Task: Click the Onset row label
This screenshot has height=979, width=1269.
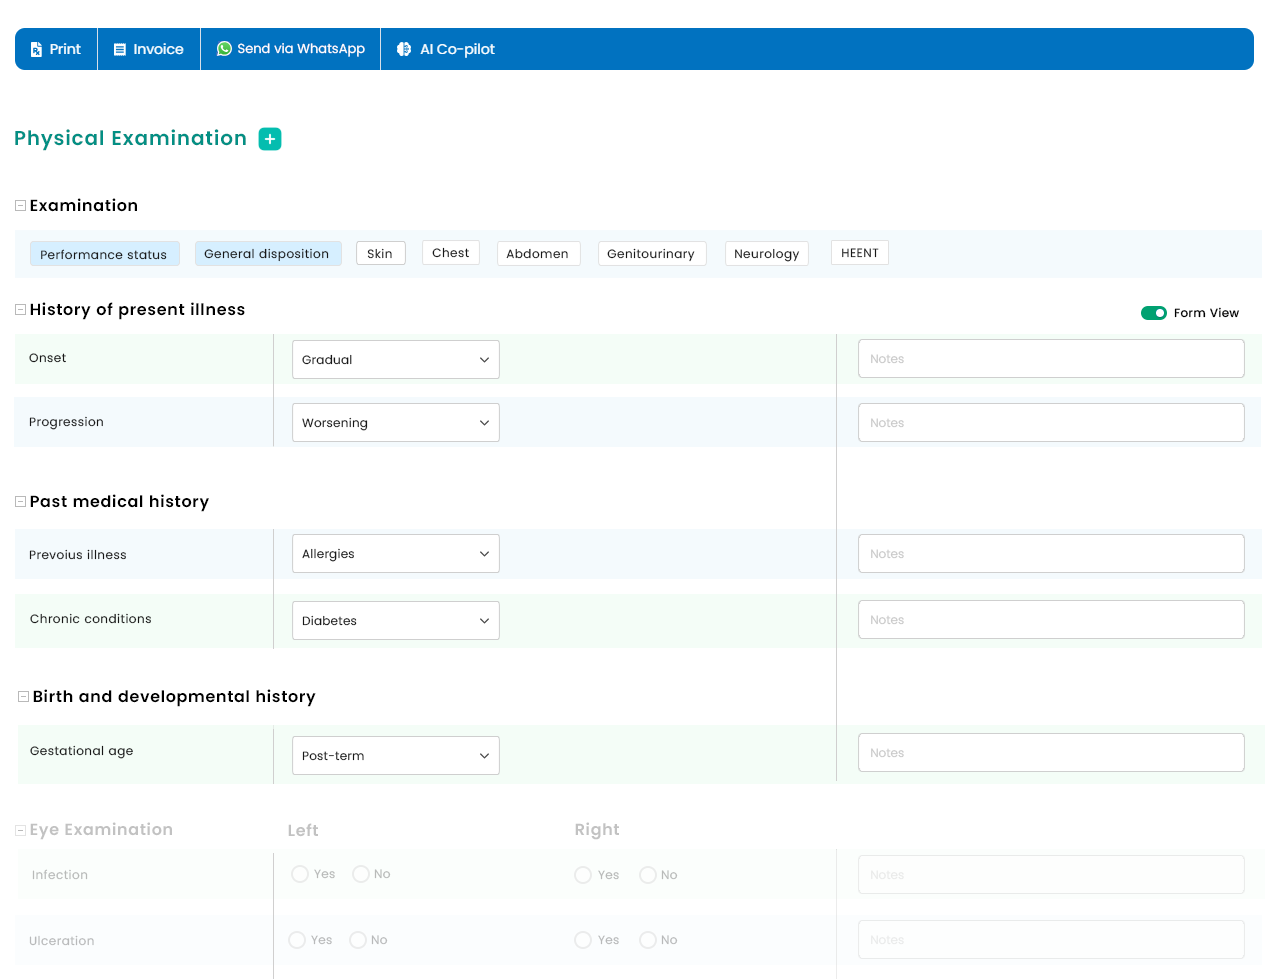Action: click(x=48, y=358)
